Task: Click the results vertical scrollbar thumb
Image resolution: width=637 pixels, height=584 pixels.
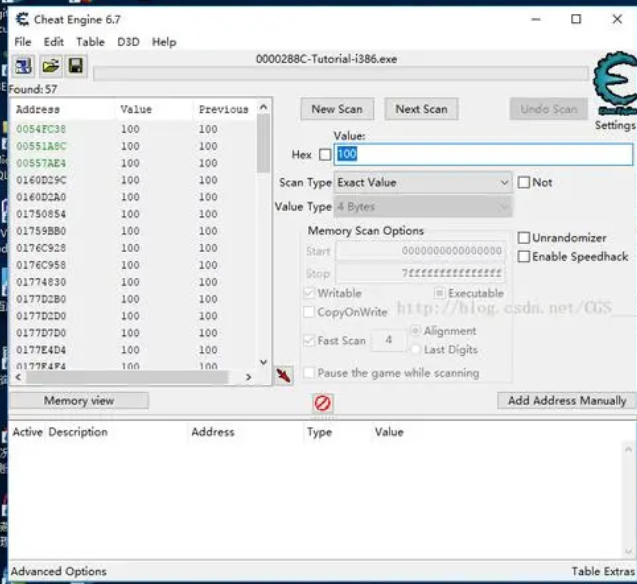Action: point(264,143)
